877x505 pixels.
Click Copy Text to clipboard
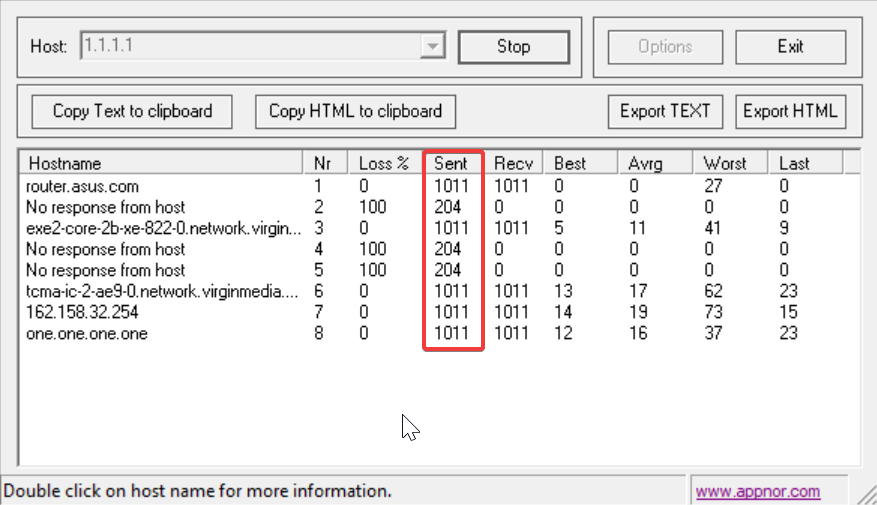point(132,111)
